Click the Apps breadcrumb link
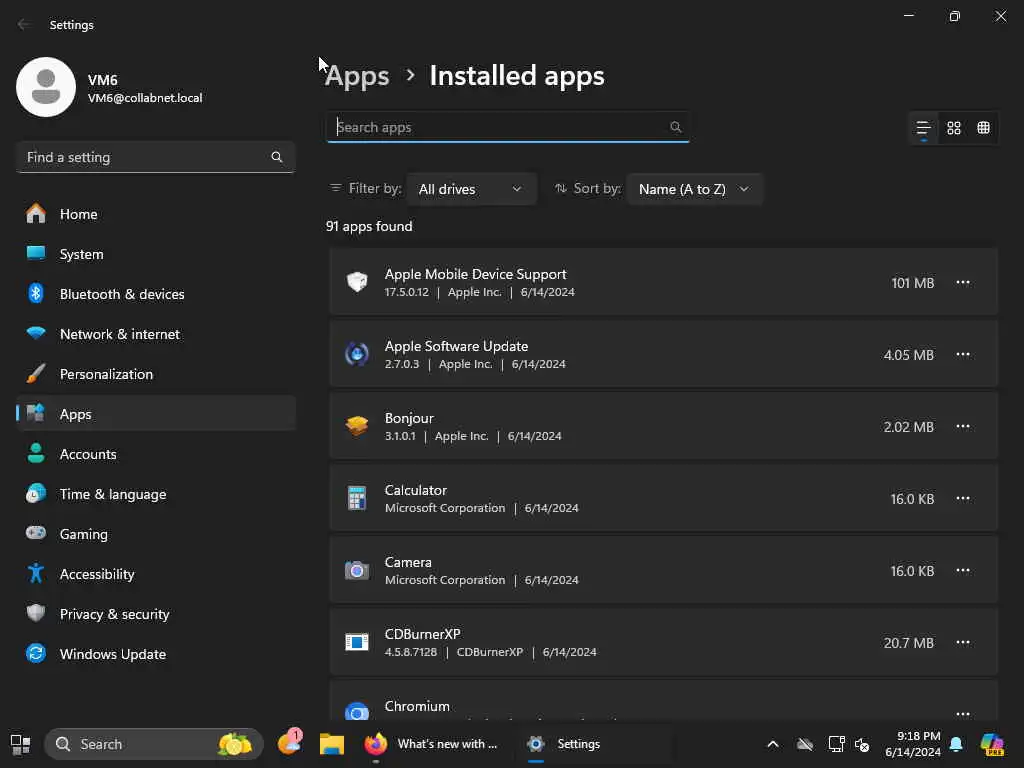The height and width of the screenshot is (768, 1024). (357, 76)
